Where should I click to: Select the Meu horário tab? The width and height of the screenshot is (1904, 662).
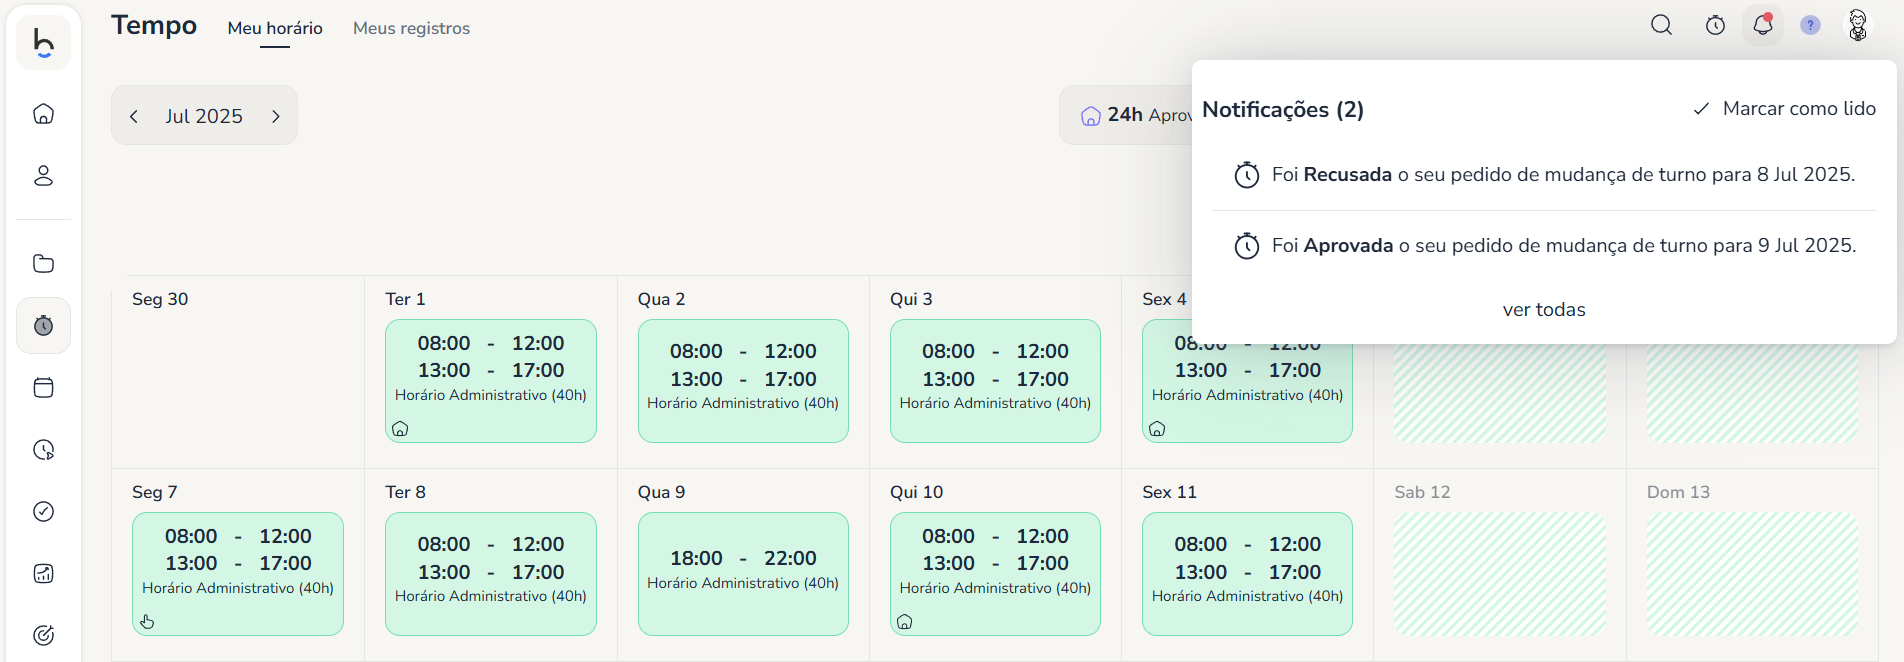click(275, 28)
